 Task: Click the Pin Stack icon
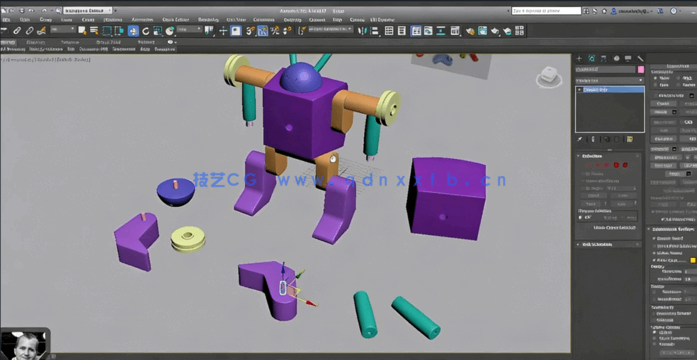(x=580, y=139)
